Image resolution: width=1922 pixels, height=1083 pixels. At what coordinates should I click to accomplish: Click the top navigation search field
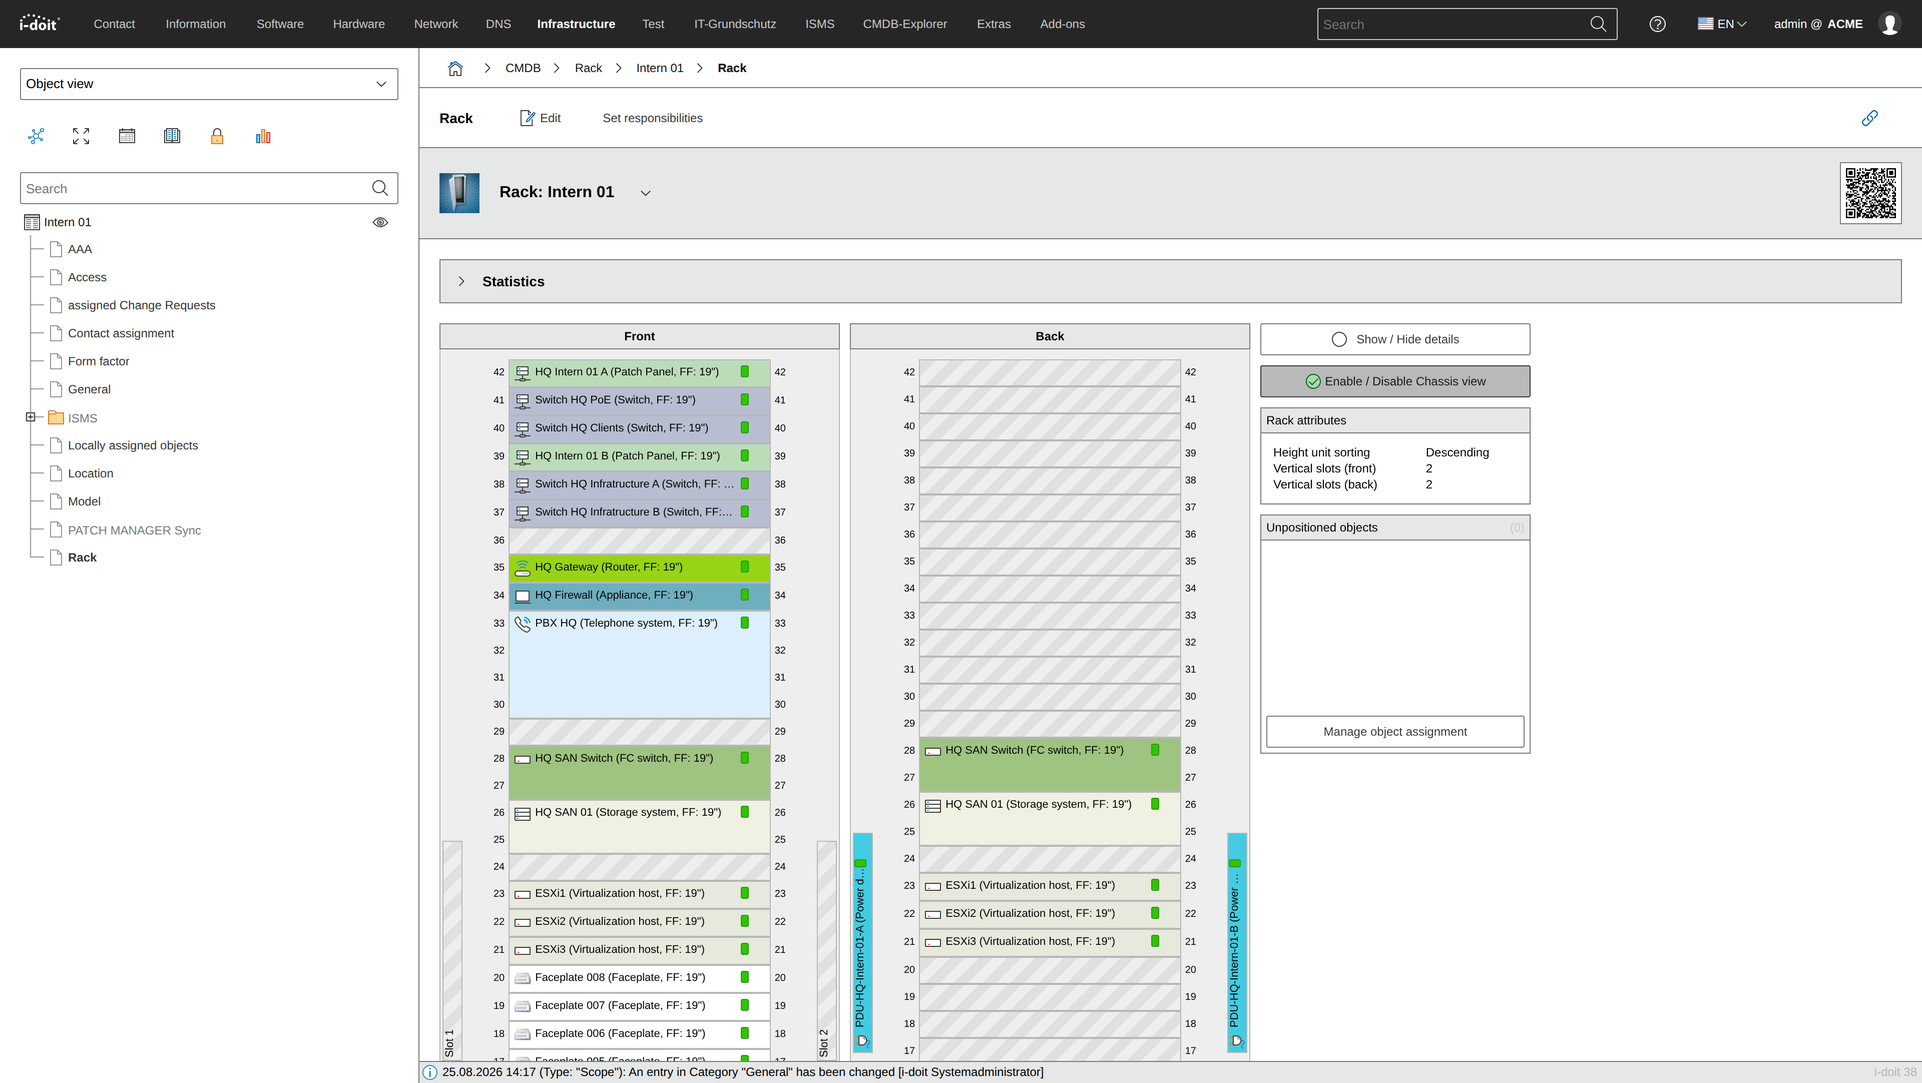click(x=1452, y=24)
